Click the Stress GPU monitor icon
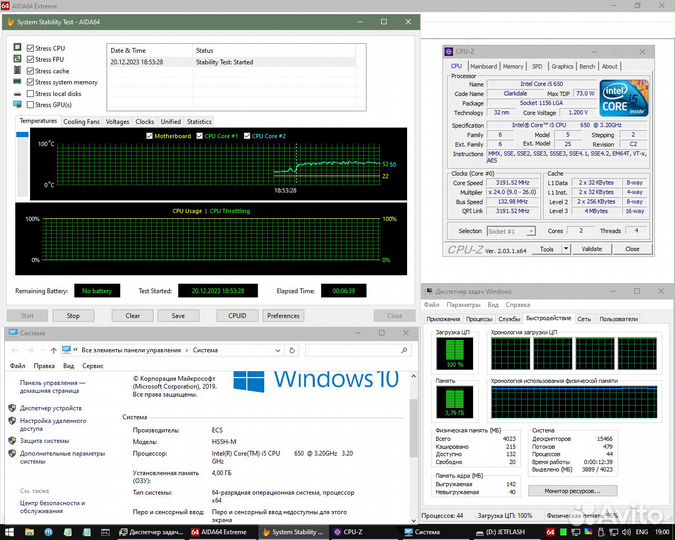This screenshot has height=540, width=675. [17, 104]
